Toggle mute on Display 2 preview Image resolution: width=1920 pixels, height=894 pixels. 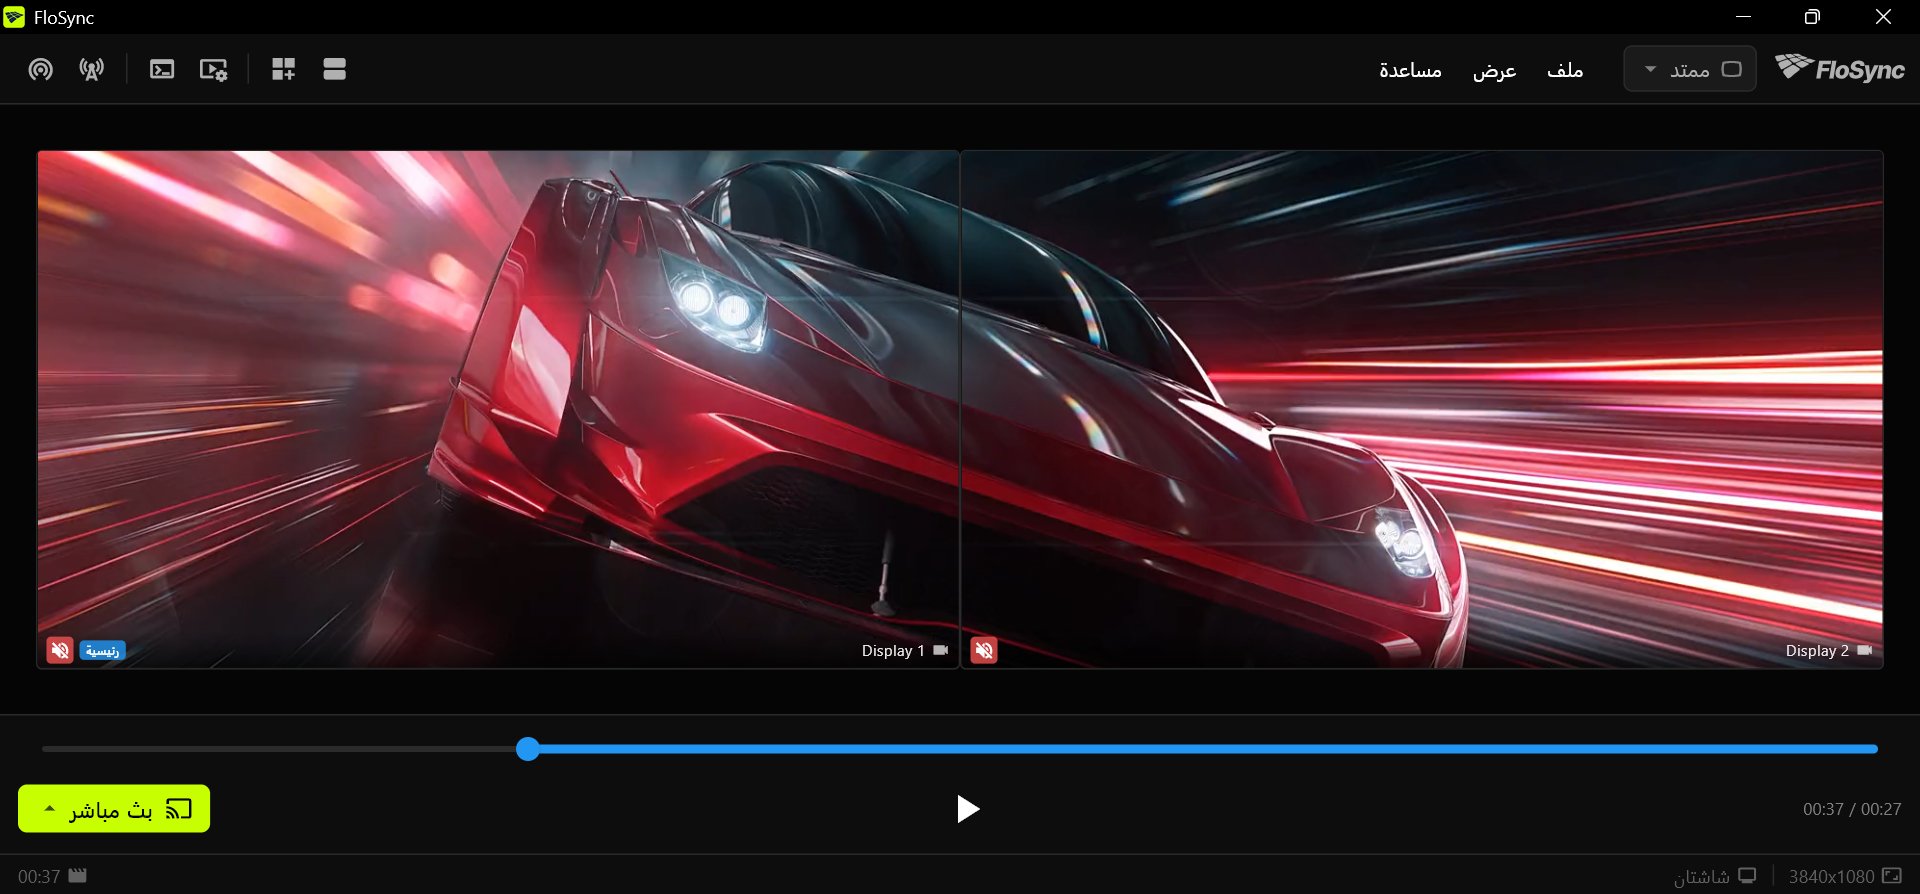click(984, 650)
